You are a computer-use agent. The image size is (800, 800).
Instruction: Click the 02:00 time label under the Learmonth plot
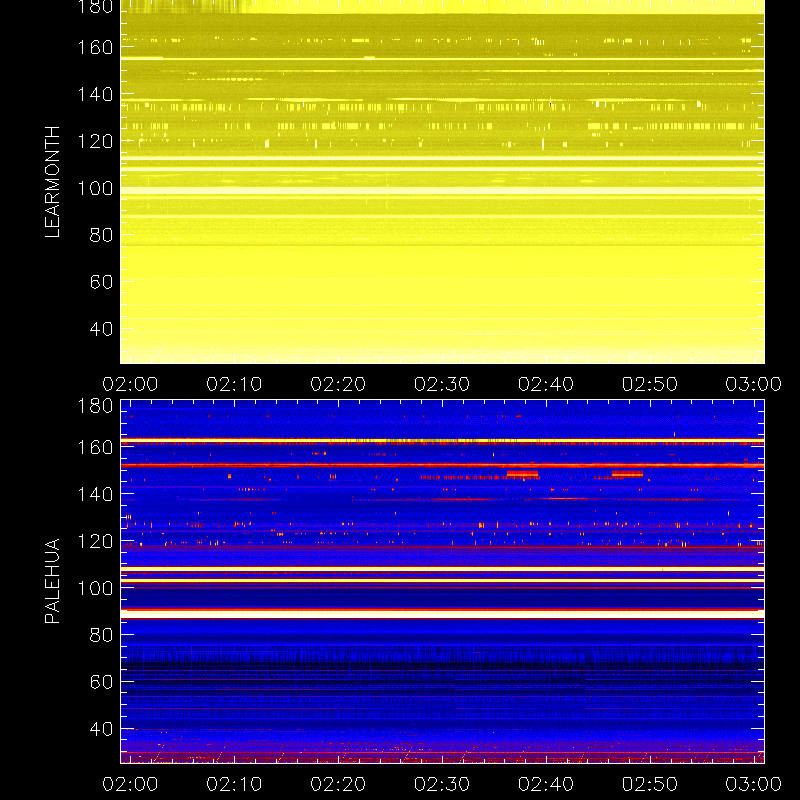[130, 384]
